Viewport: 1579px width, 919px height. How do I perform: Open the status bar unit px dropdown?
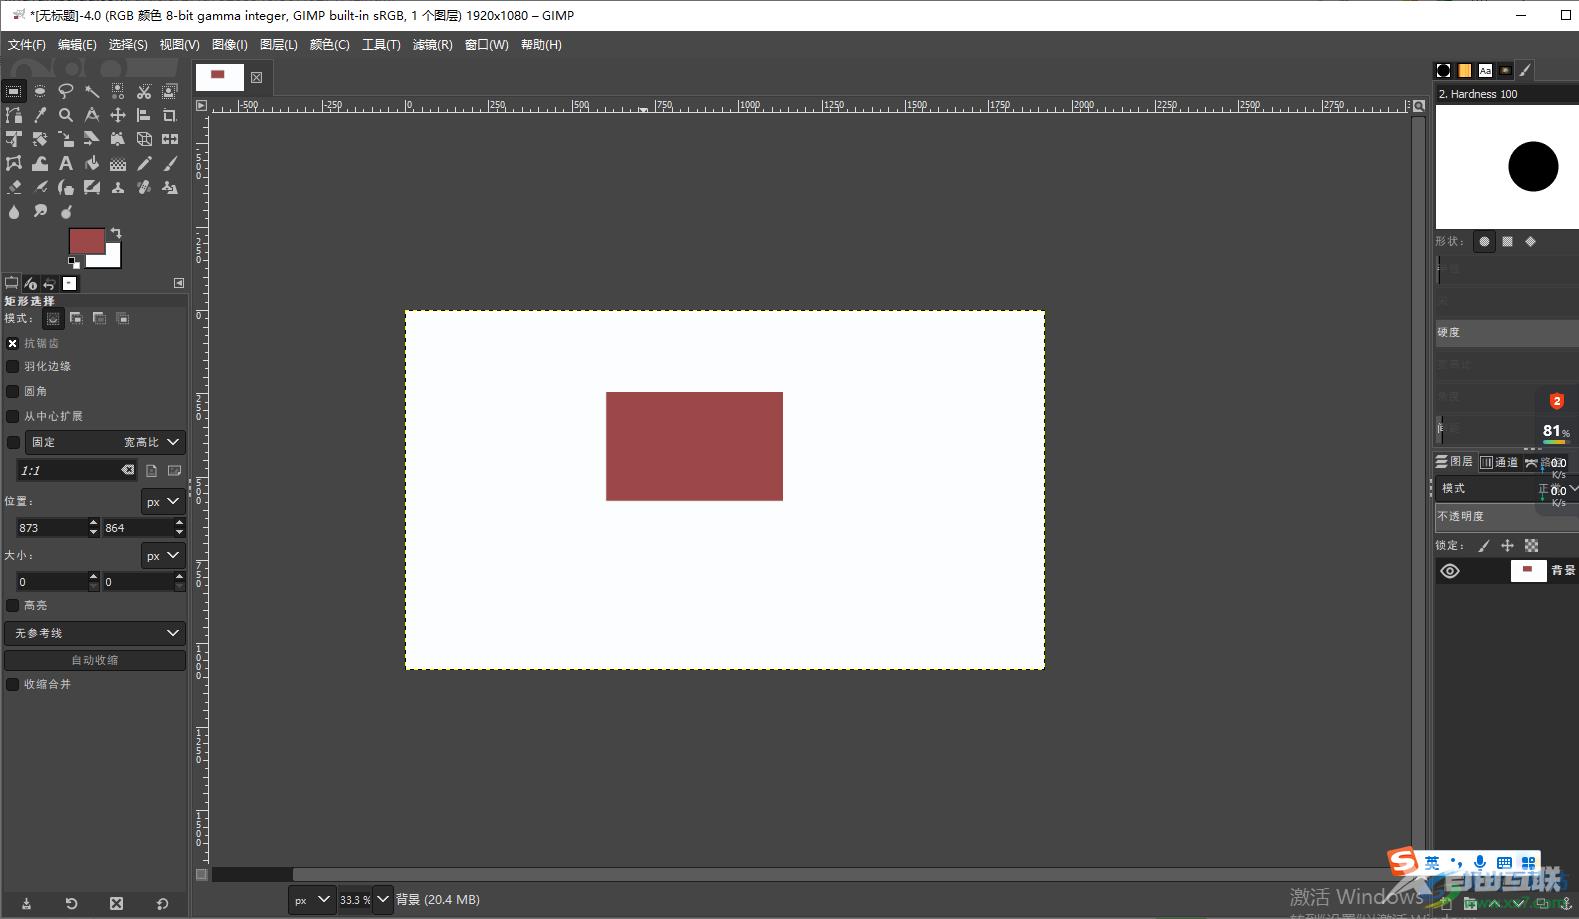tap(311, 900)
